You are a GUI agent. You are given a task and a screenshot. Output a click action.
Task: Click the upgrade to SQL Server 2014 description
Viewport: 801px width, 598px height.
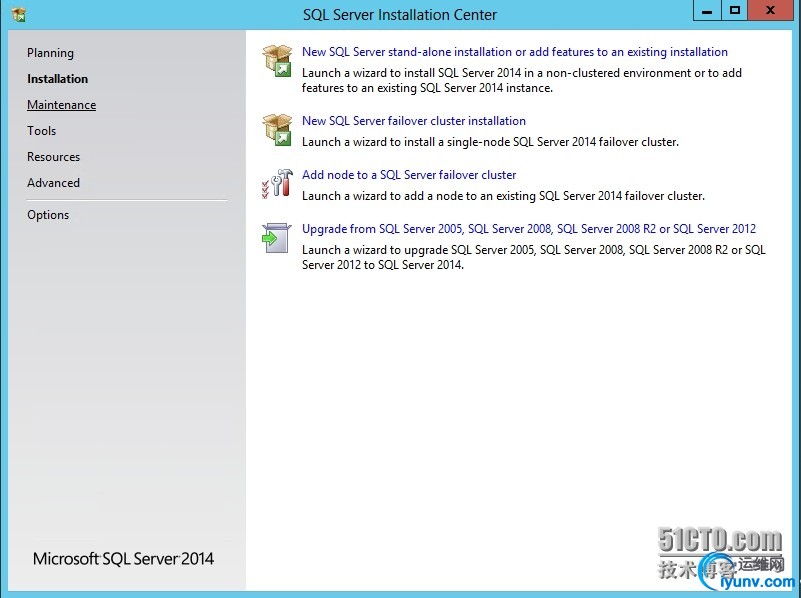pyautogui.click(x=533, y=257)
